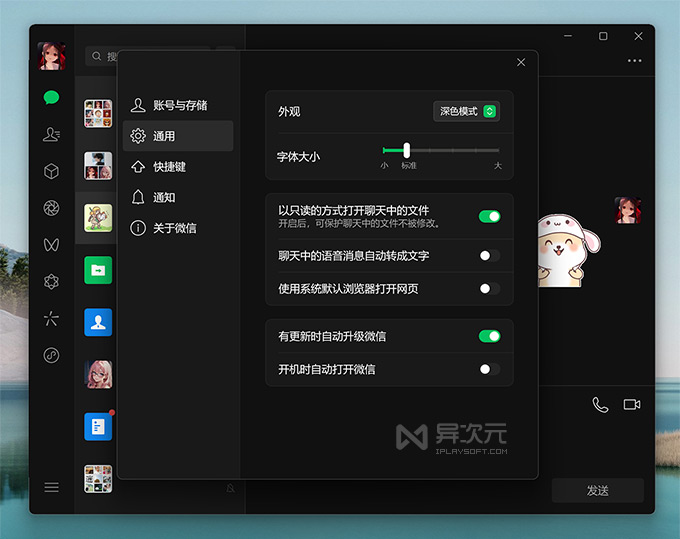Viewport: 680px width, 539px height.
Task: Open the flower-shaped sidebar icon below Channels
Action: [51, 282]
